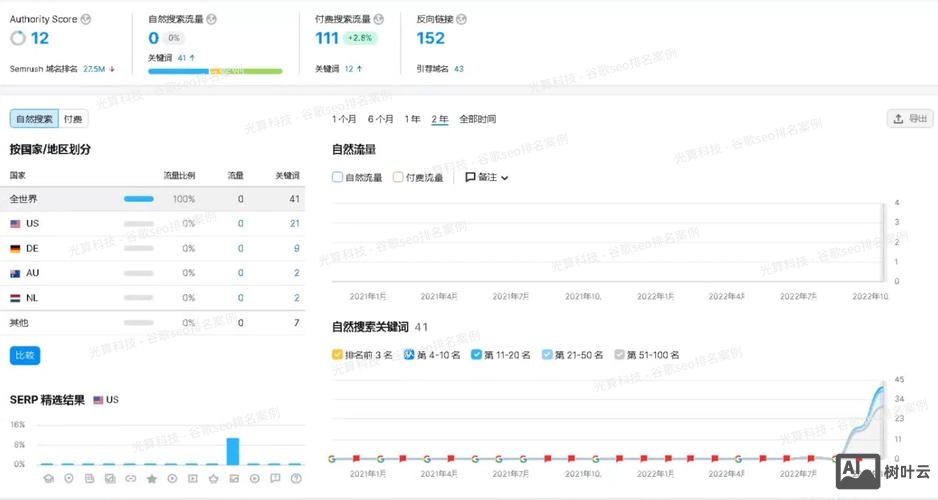Screen dimensions: 938x500
Task: Select the 全部时间 time range
Action: pyautogui.click(x=477, y=119)
